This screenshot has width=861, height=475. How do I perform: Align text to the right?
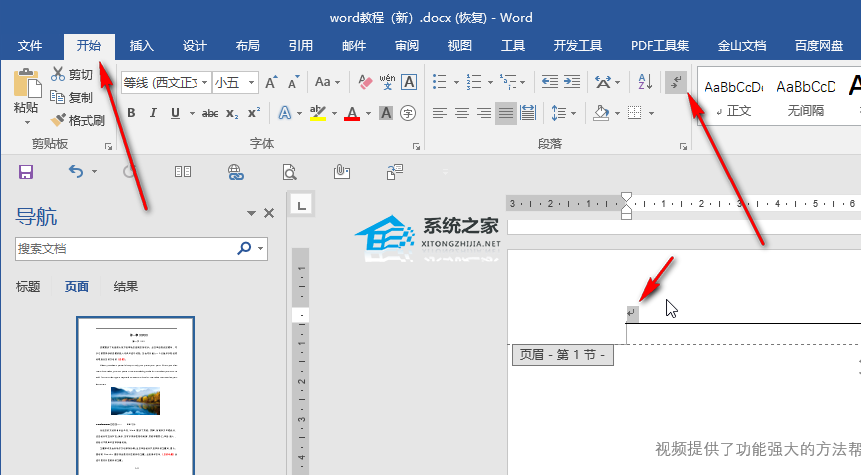click(x=484, y=113)
